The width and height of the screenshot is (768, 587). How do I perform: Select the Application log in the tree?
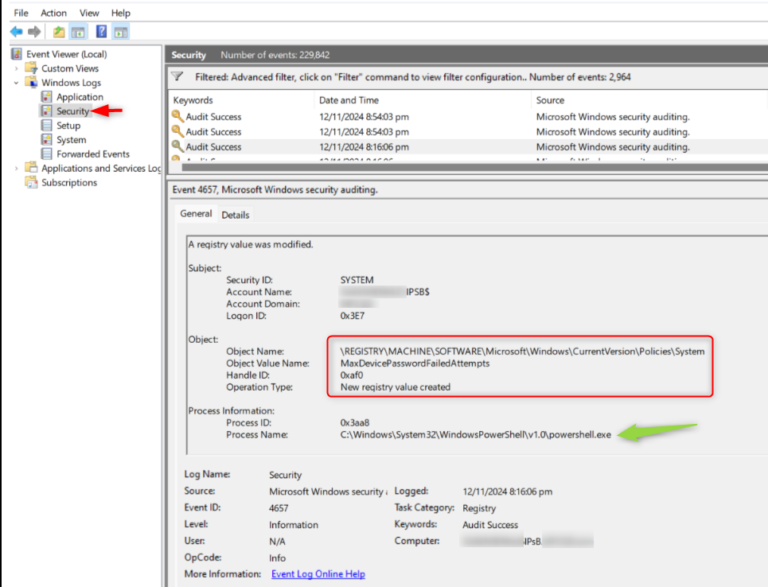click(x=80, y=97)
